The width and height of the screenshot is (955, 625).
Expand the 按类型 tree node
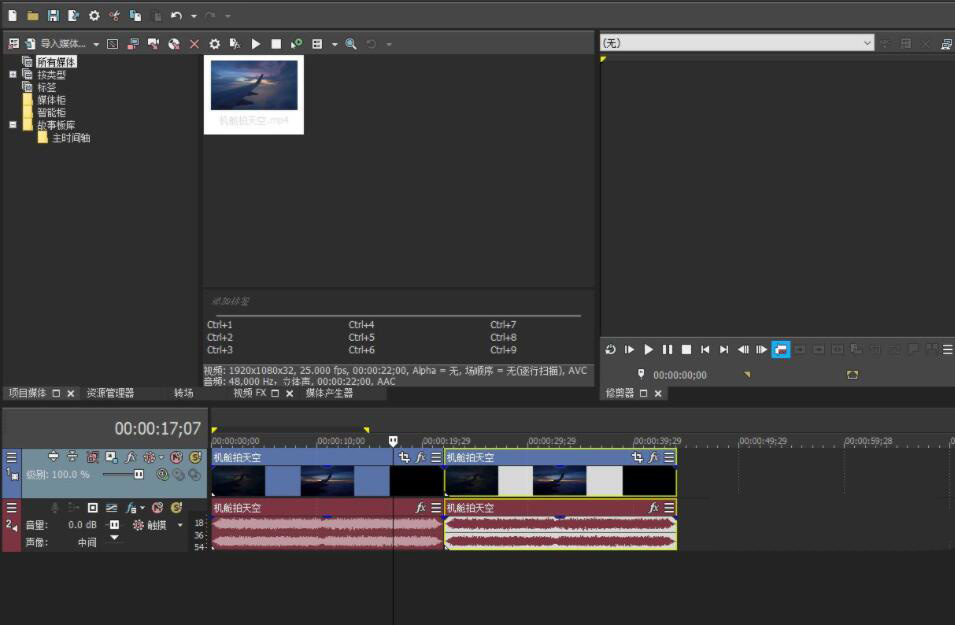(13, 75)
